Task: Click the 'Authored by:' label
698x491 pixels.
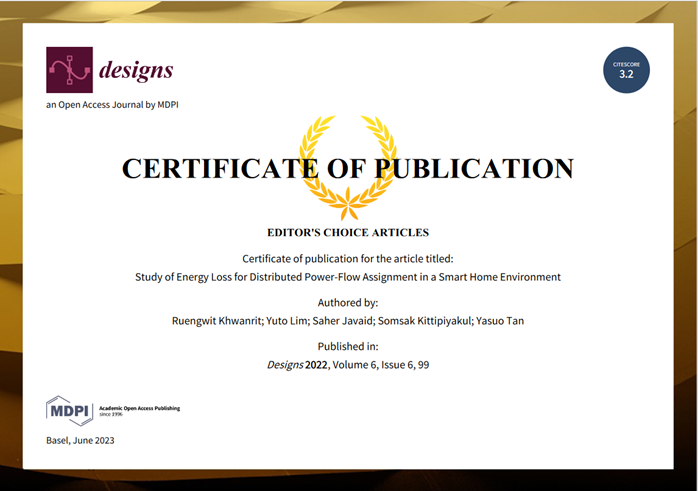Action: [348, 303]
